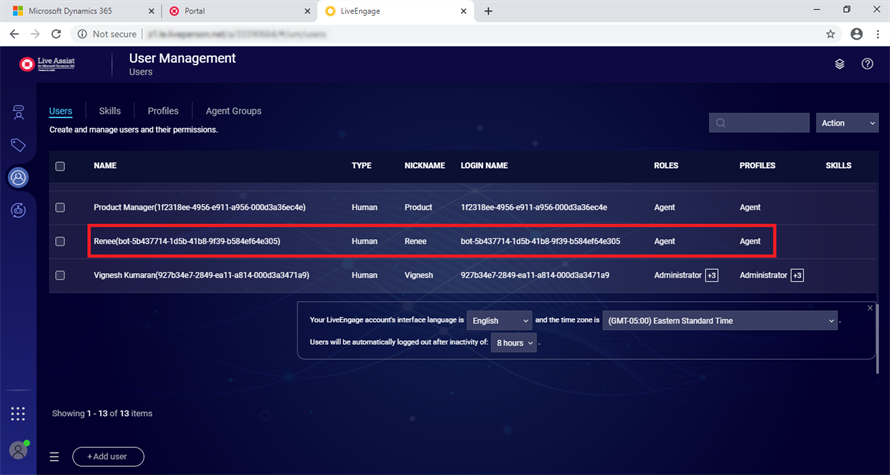Switch to the Skills tab
The width and height of the screenshot is (890, 475).
[x=110, y=111]
